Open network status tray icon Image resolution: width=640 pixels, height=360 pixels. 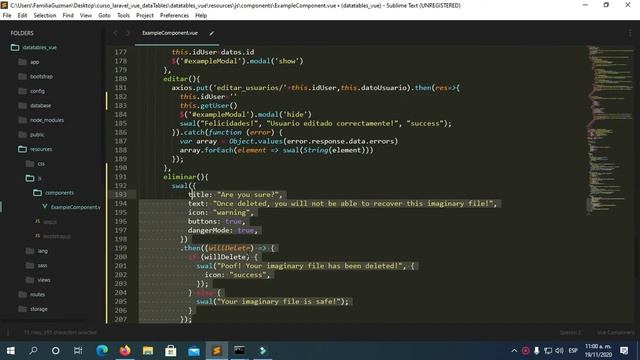[548, 351]
